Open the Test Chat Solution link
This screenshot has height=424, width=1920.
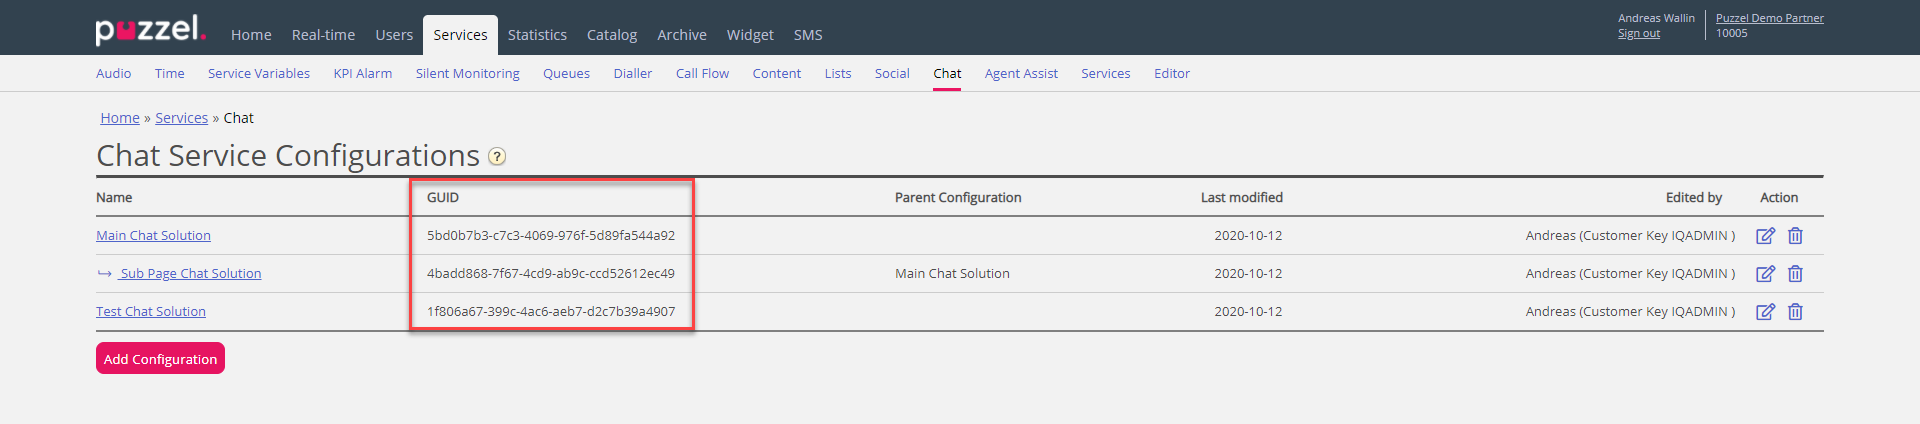coord(151,312)
